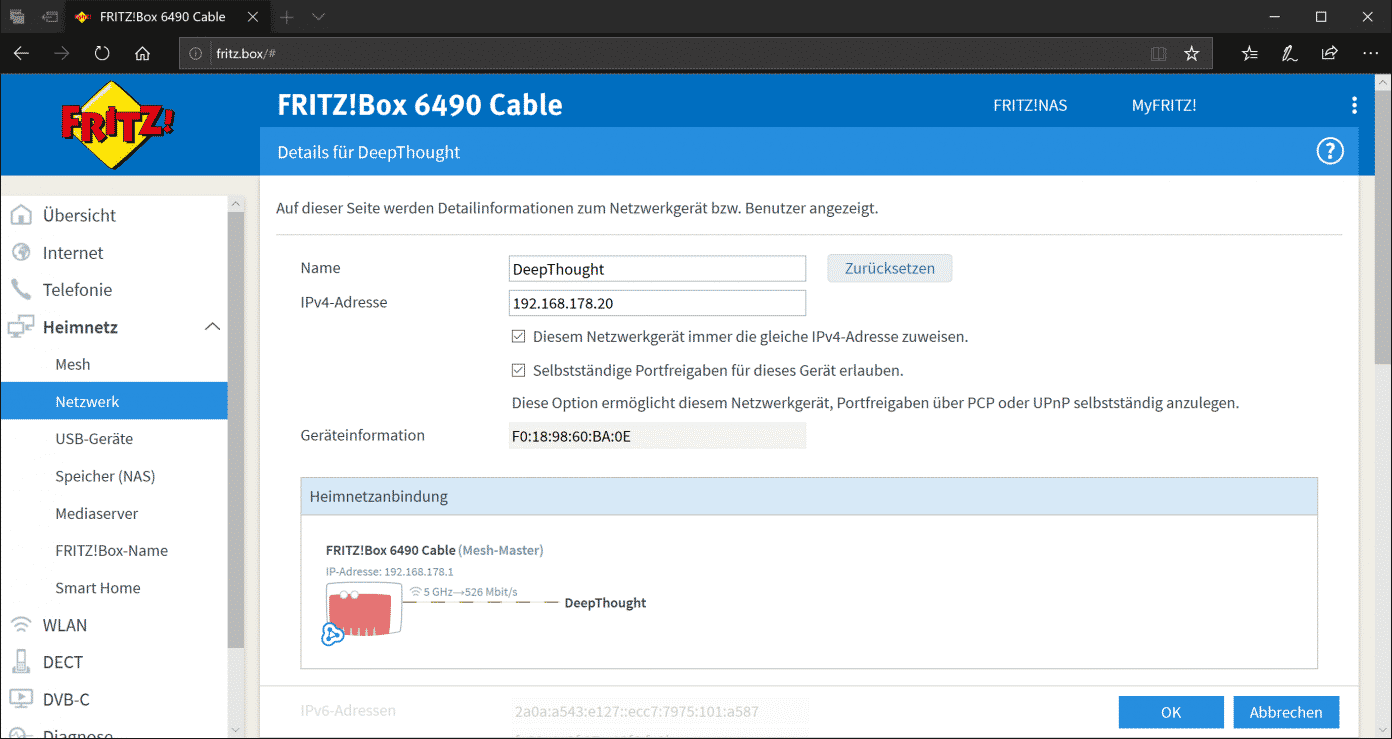This screenshot has height=739, width=1392.
Task: Collapse the Heimnetz menu section
Action: click(x=212, y=327)
